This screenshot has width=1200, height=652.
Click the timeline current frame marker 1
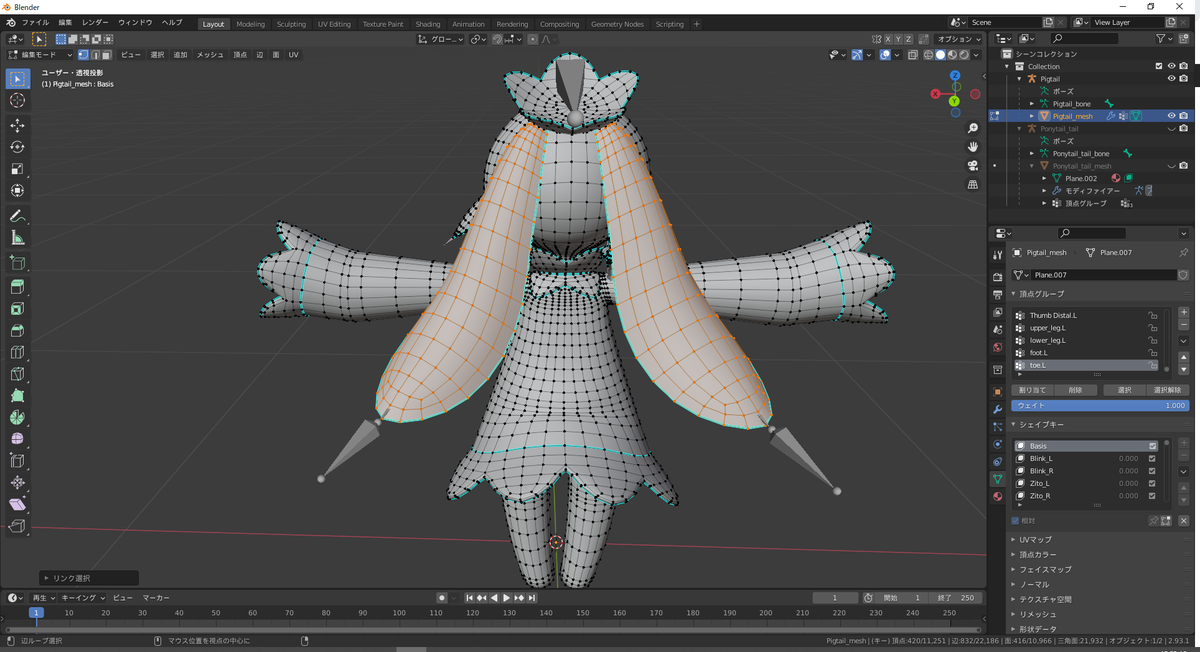36,612
